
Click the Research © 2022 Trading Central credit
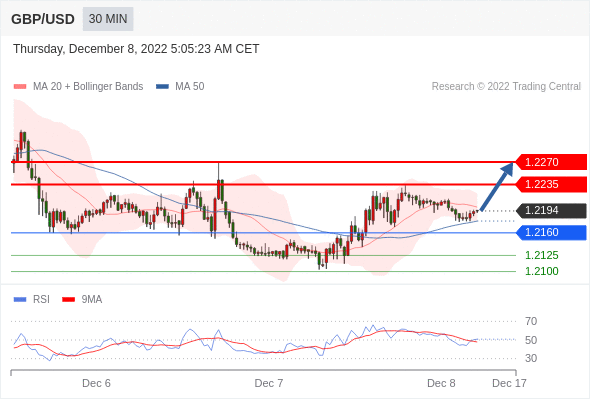(506, 87)
